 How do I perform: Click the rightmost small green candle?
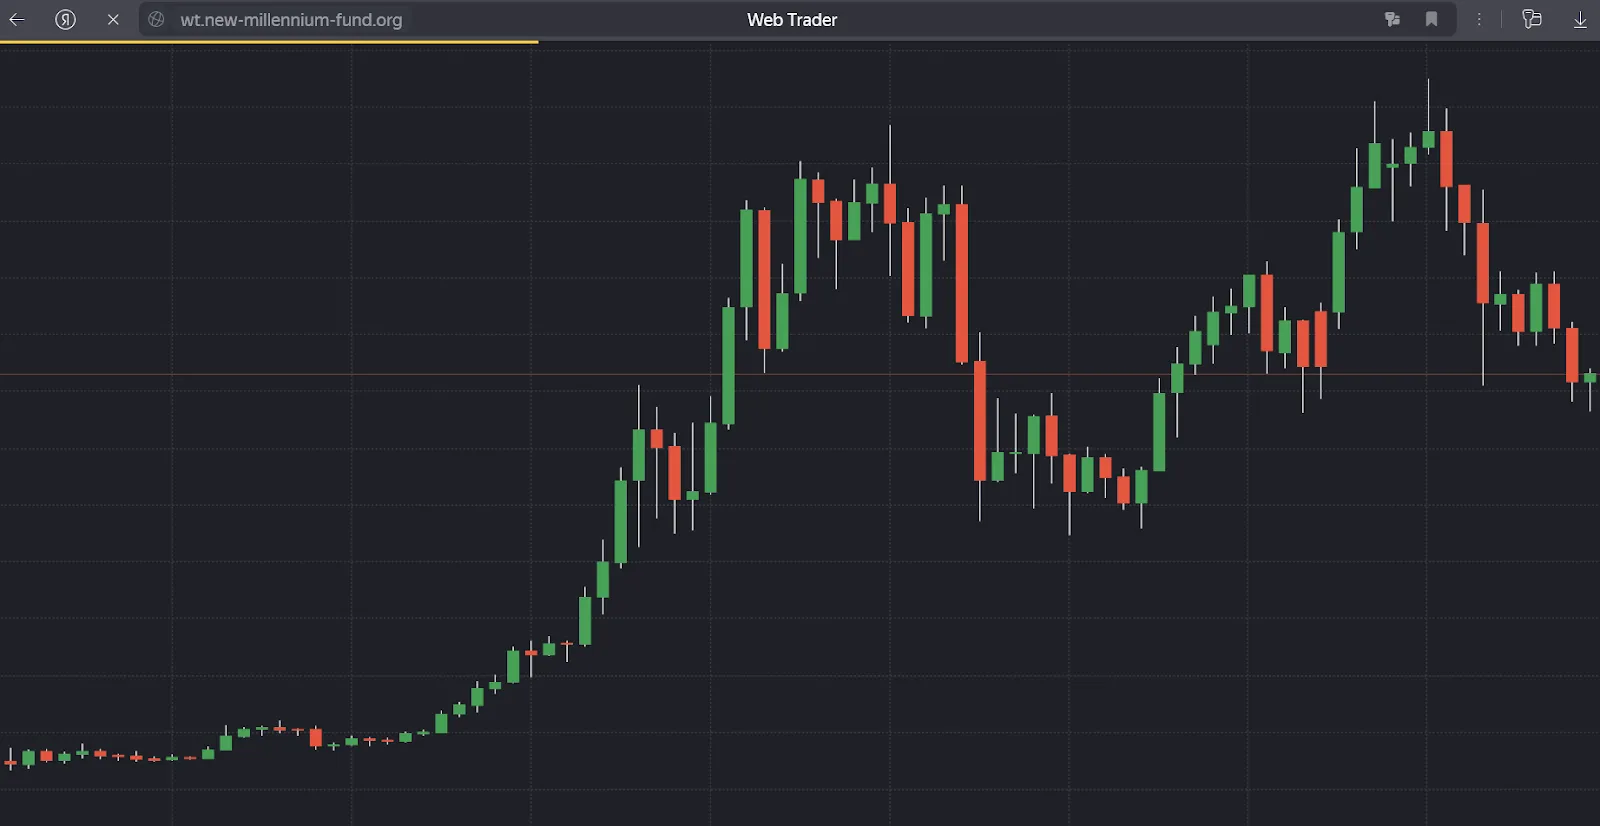[1590, 377]
